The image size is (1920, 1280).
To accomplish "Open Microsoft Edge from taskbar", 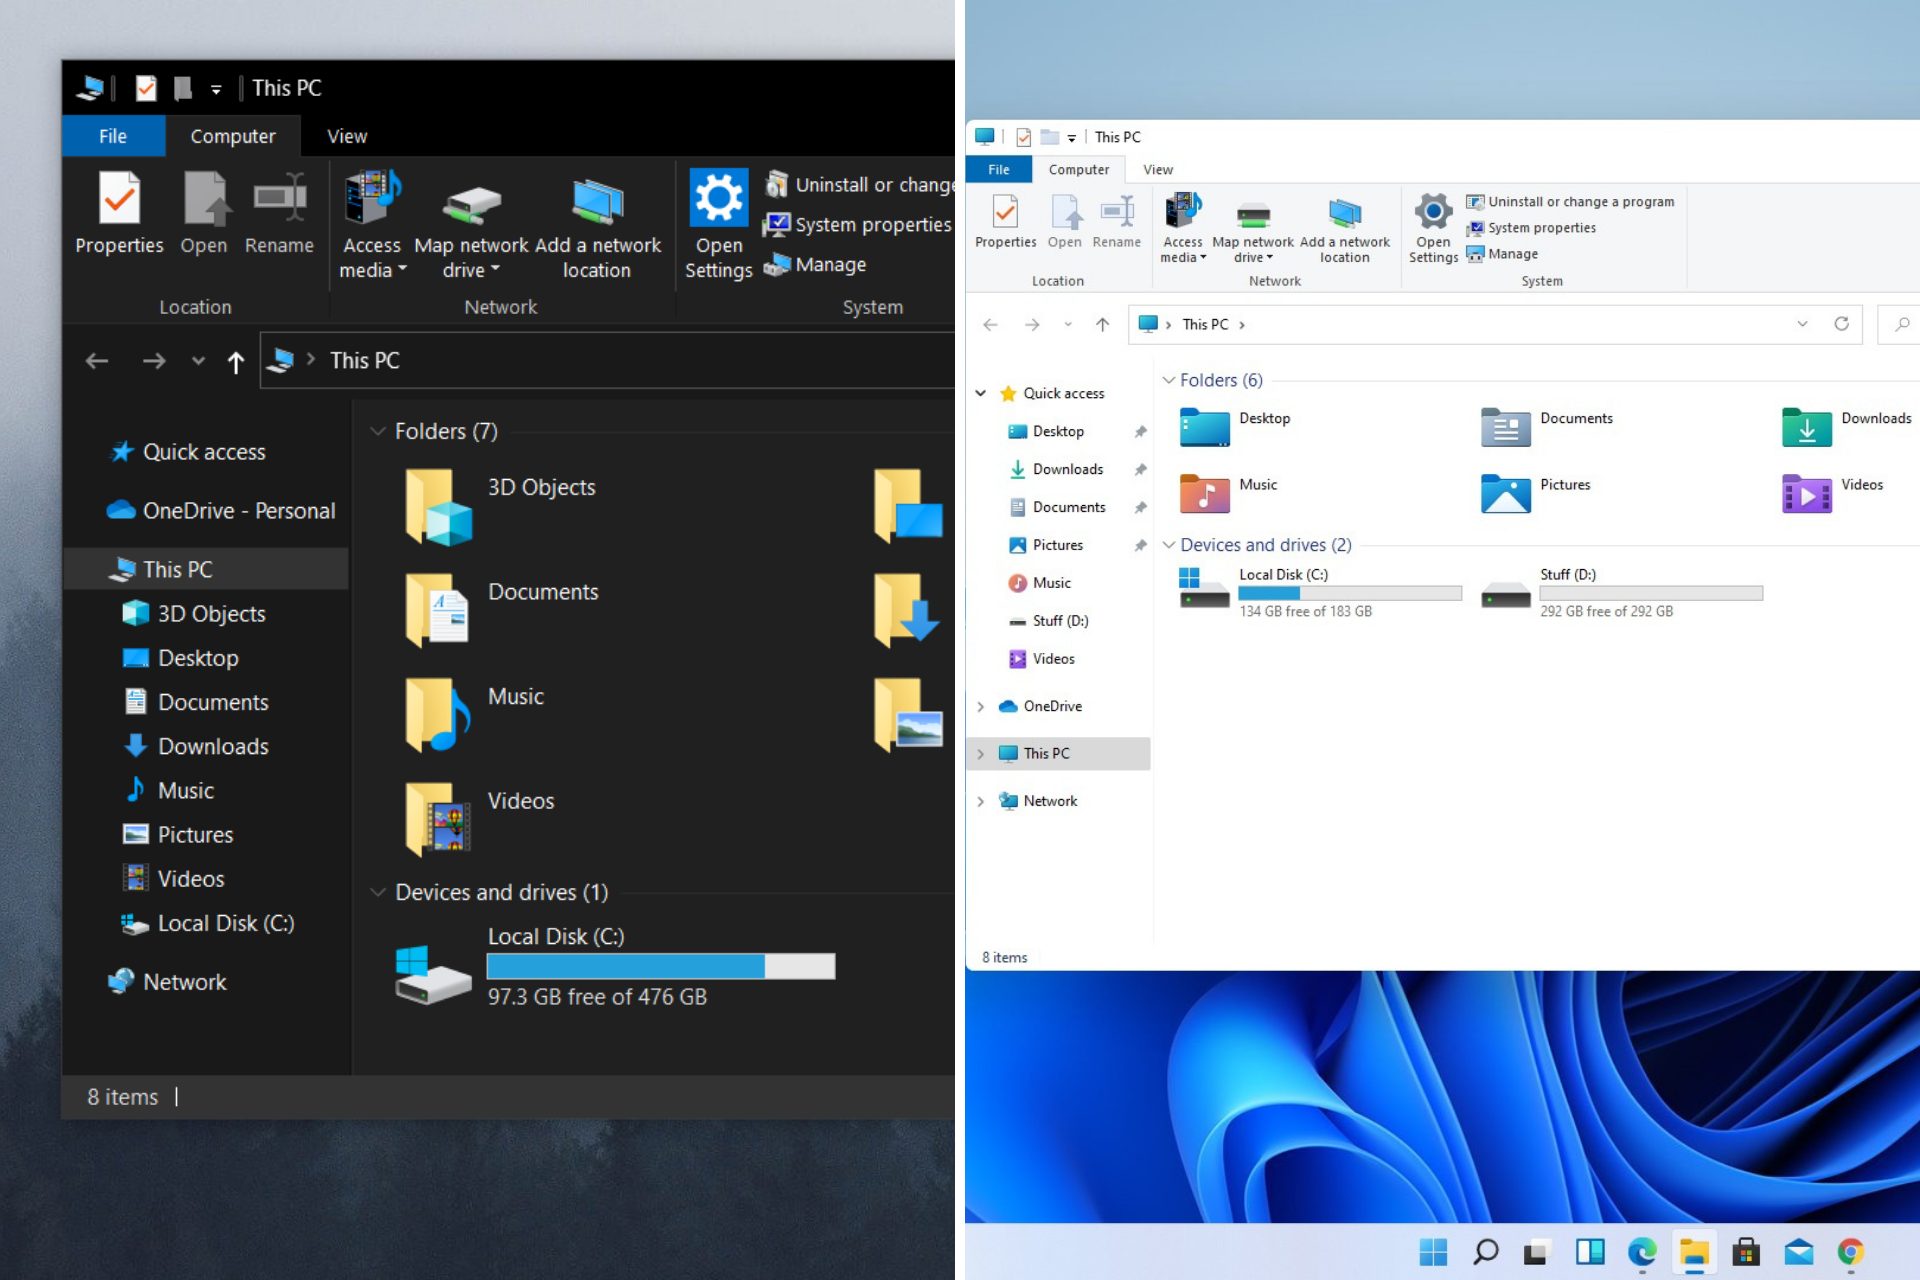I will click(x=1642, y=1251).
